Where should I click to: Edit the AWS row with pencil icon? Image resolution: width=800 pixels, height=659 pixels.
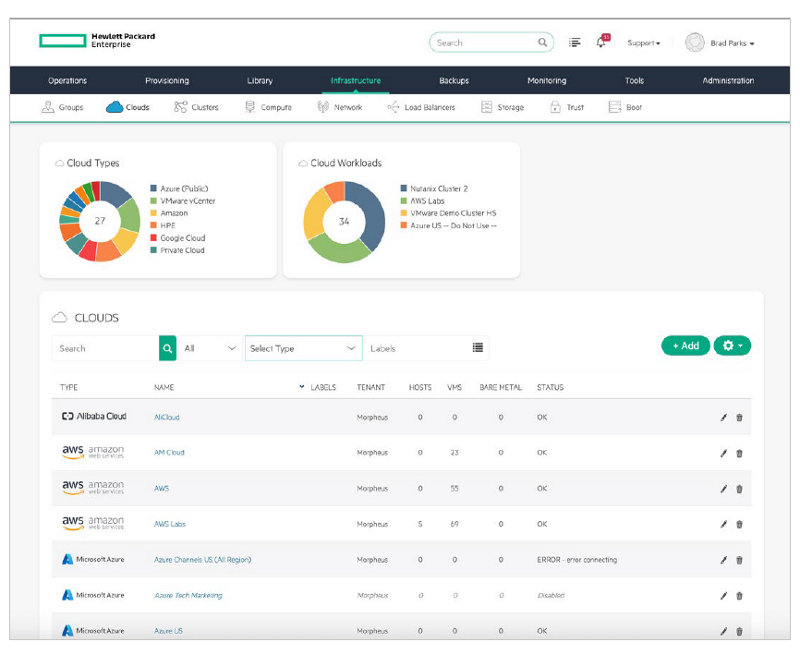point(723,489)
